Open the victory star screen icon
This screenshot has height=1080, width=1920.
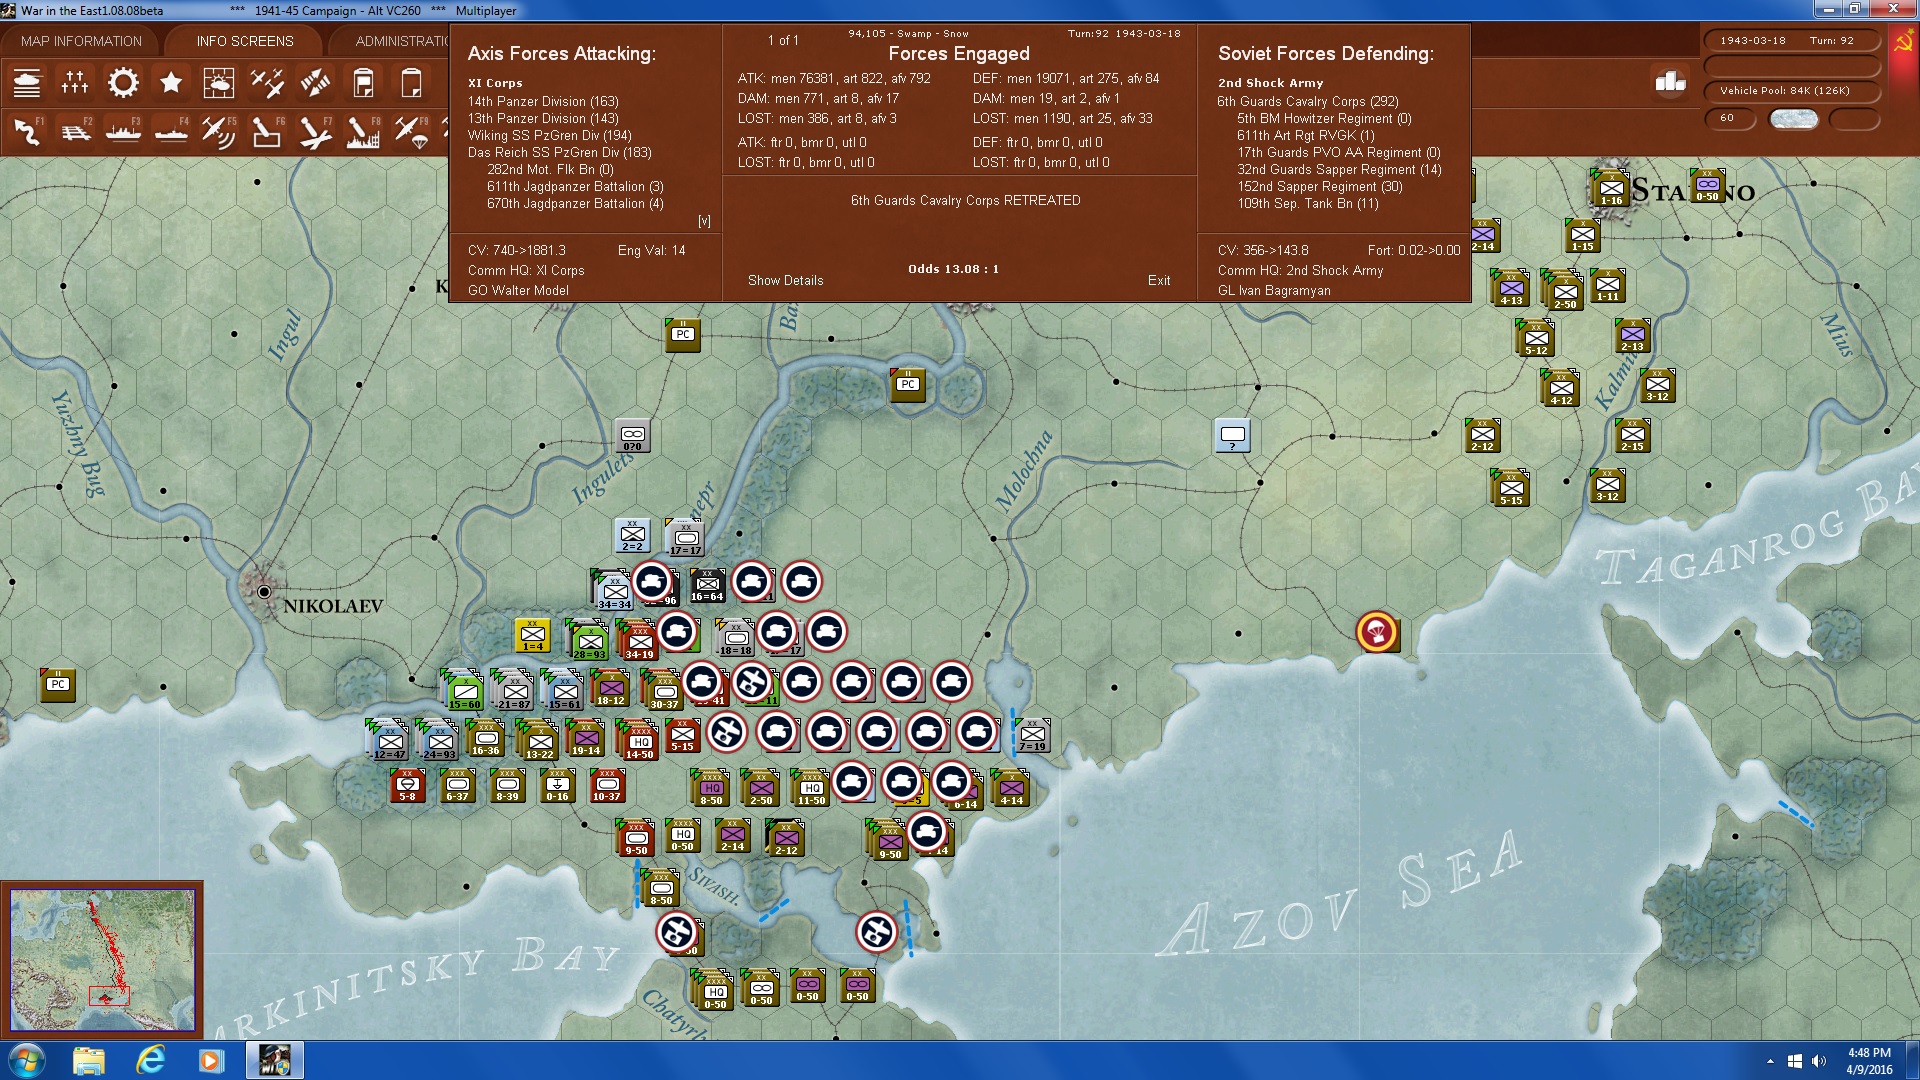click(171, 82)
